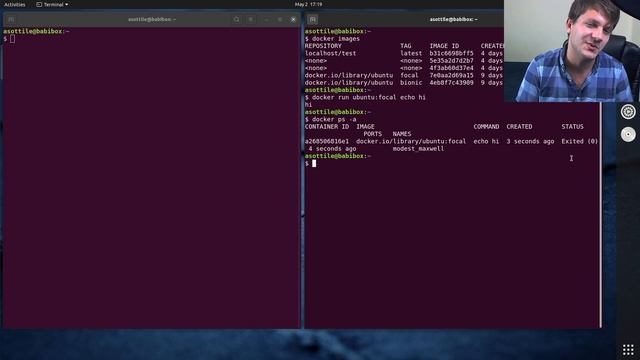Click left terminal title 'asottile@babibox: ~'
640x360 pixels.
click(x=152, y=19)
